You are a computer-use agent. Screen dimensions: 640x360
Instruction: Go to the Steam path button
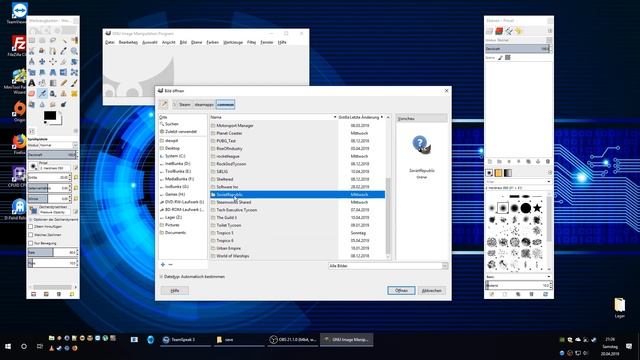pyautogui.click(x=184, y=104)
